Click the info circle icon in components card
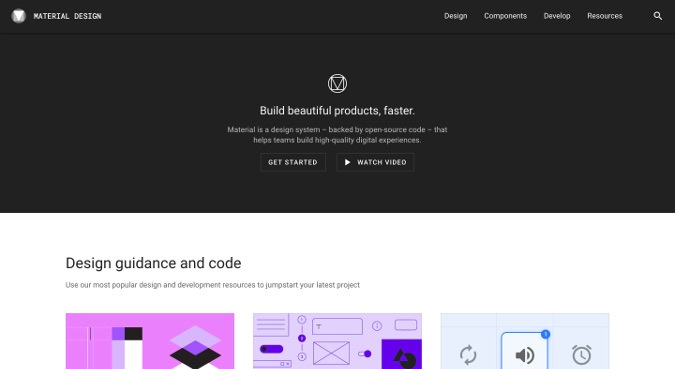The image size is (675, 369). point(377,326)
